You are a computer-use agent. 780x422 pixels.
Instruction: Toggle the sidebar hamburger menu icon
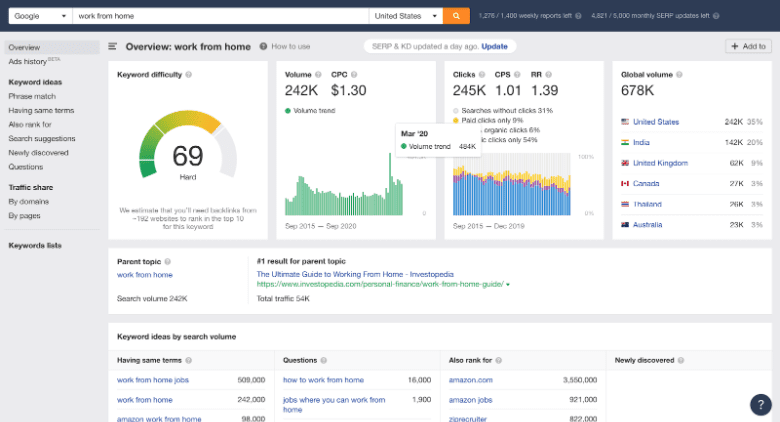click(x=112, y=46)
